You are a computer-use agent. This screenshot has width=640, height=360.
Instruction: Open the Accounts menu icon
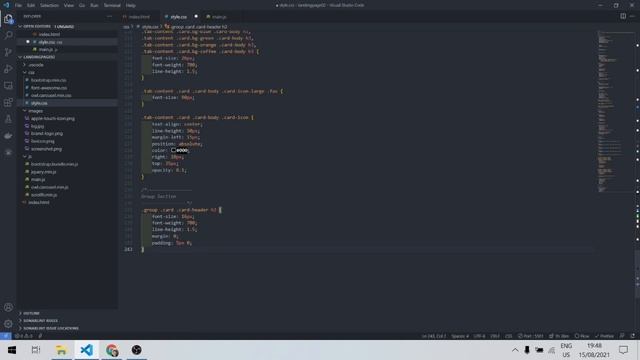pyautogui.click(x=8, y=307)
